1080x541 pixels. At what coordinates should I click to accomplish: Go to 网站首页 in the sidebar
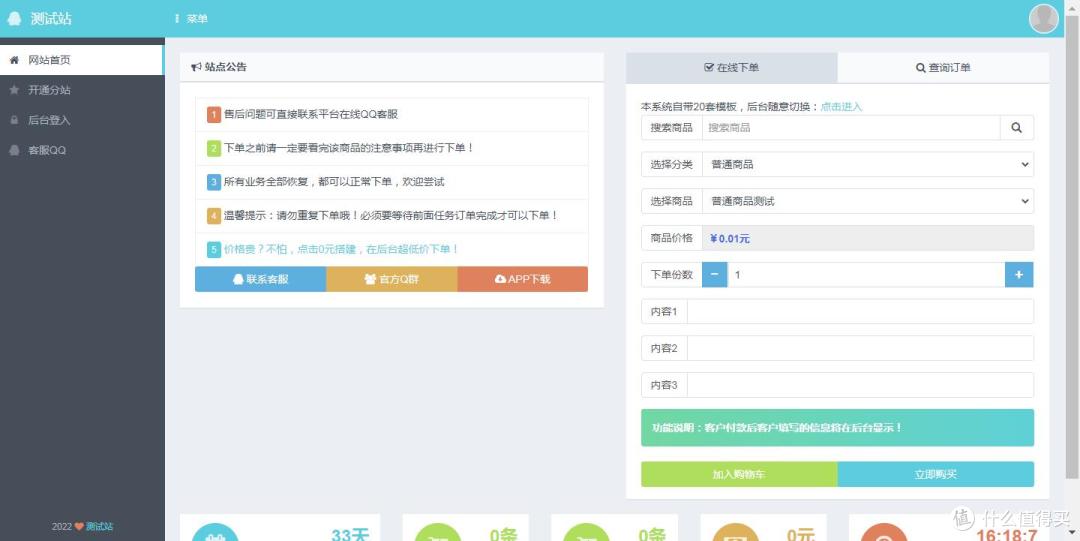[82, 60]
